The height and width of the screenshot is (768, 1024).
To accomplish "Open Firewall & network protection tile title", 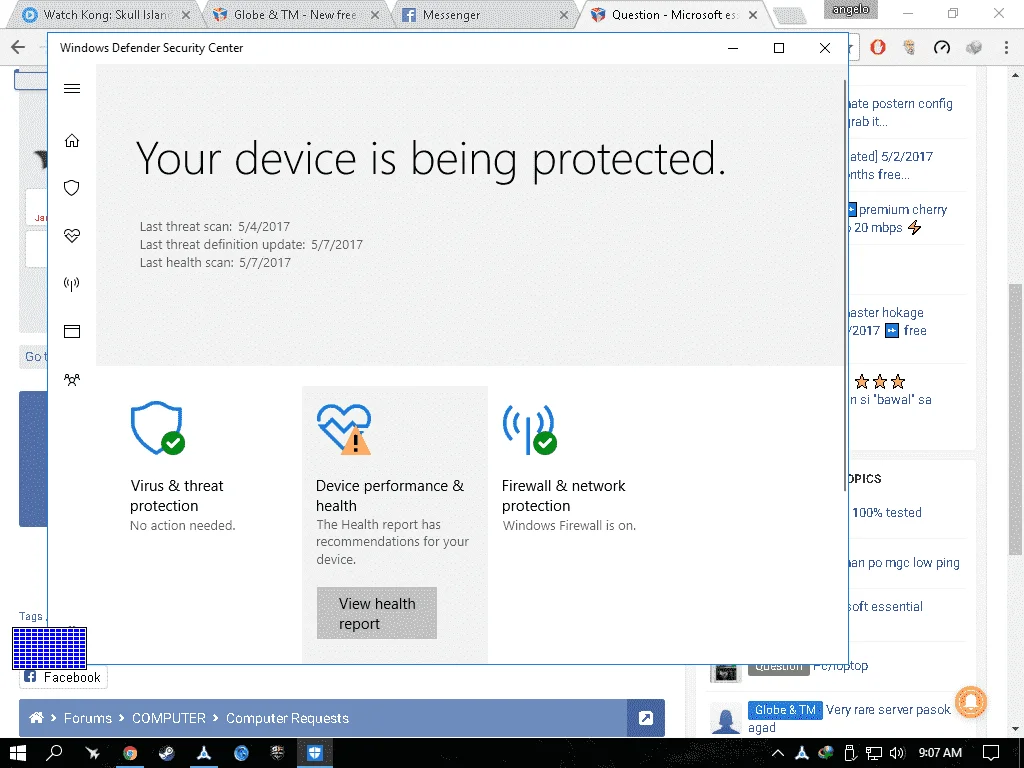I will pos(563,496).
